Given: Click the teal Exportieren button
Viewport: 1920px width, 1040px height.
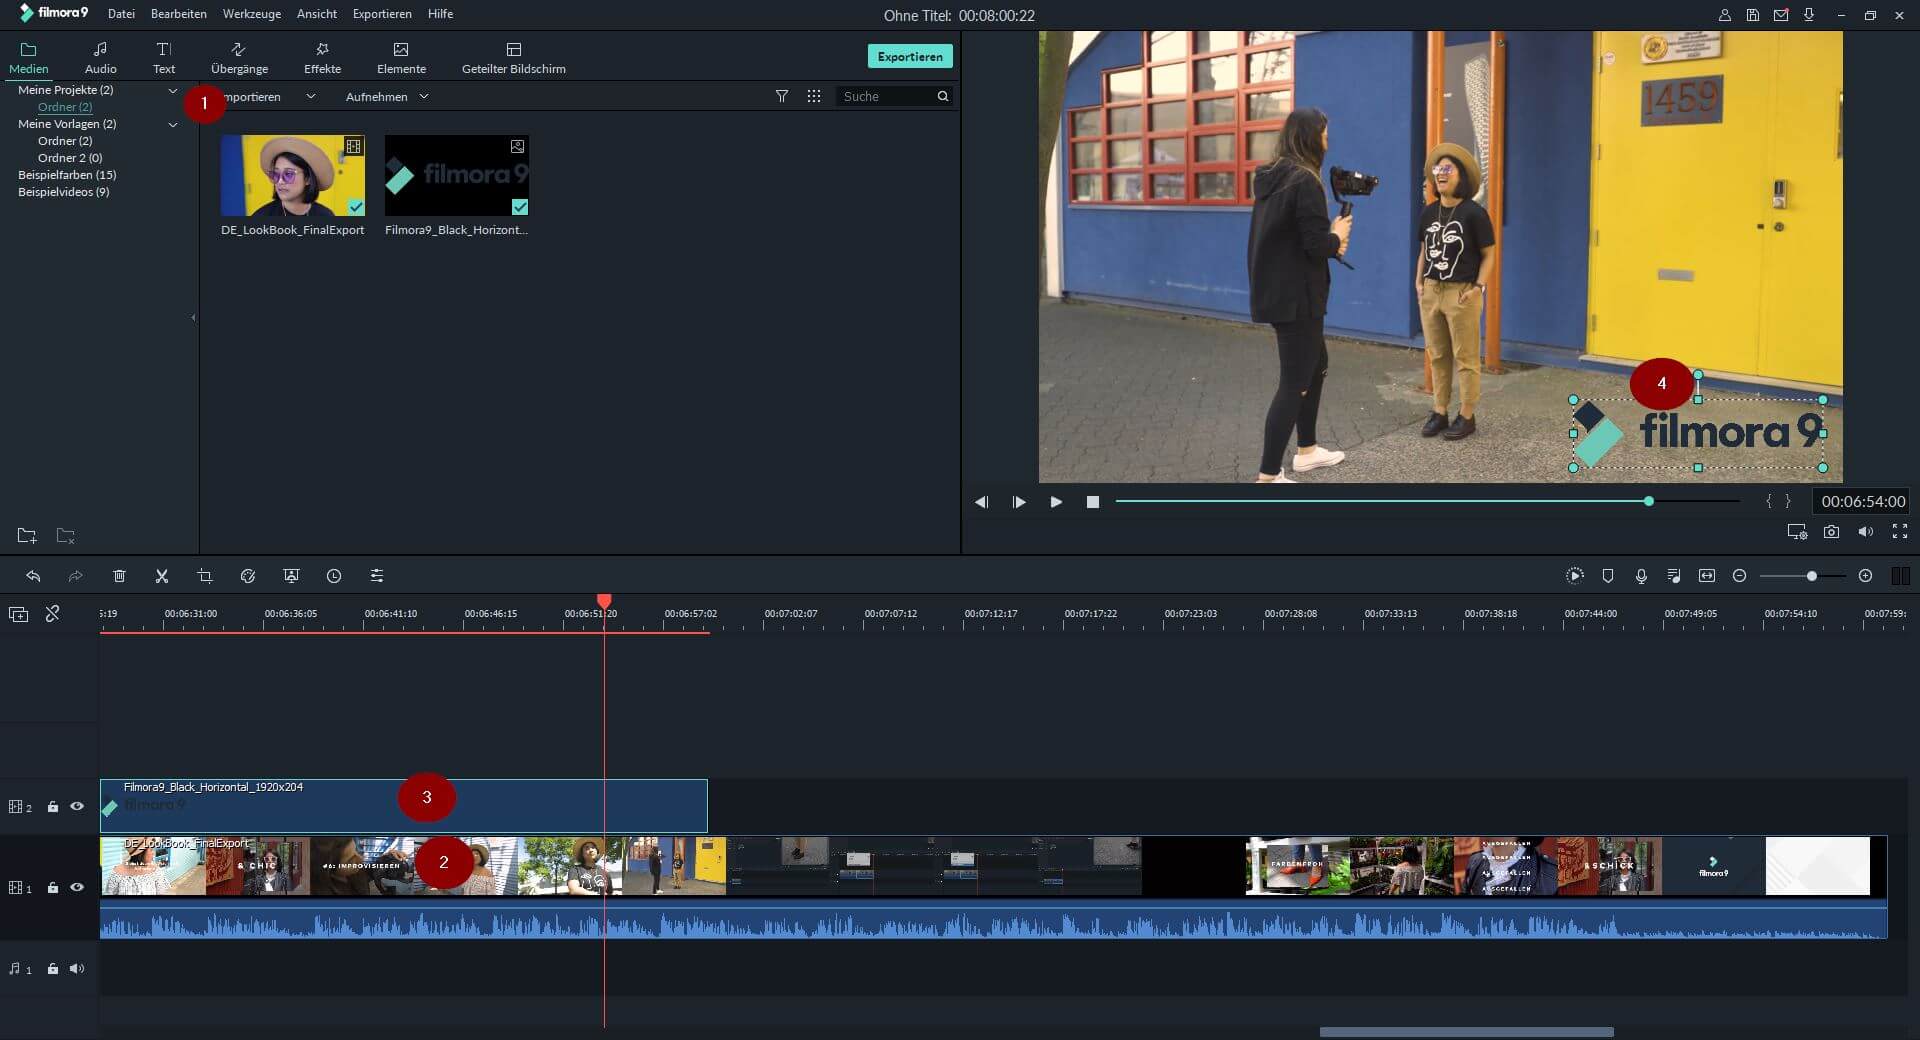Looking at the screenshot, I should tap(910, 56).
